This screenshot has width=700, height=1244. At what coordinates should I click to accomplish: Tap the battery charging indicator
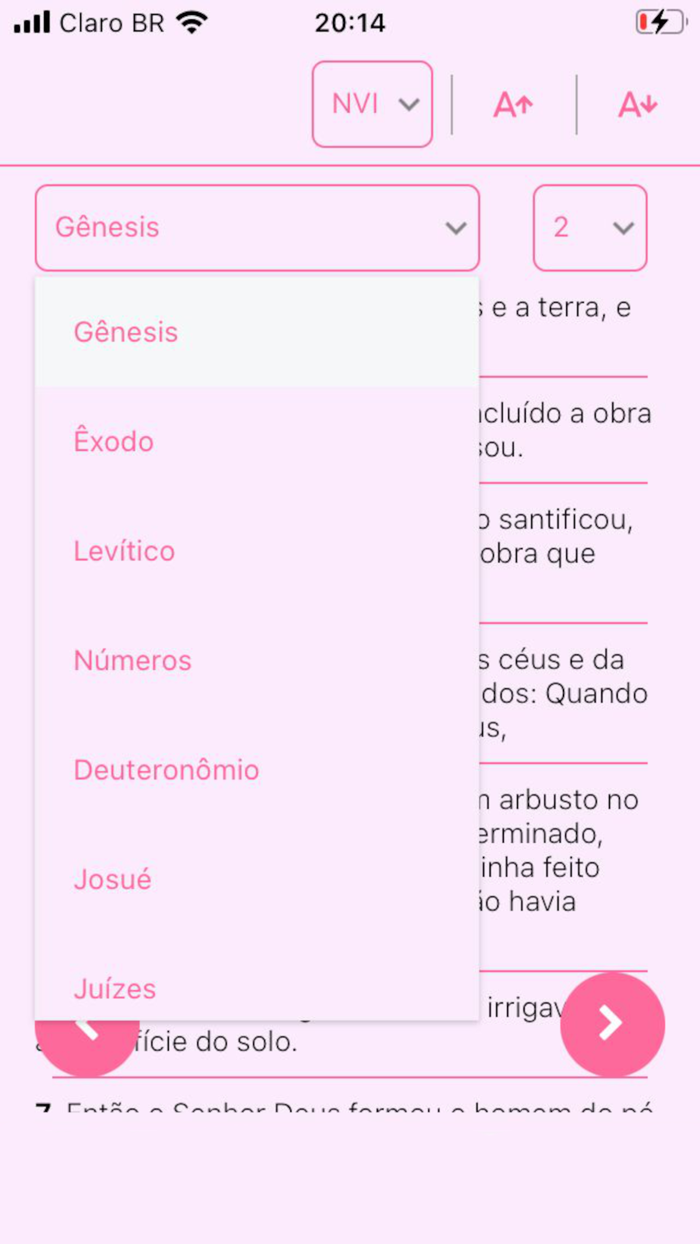(660, 22)
